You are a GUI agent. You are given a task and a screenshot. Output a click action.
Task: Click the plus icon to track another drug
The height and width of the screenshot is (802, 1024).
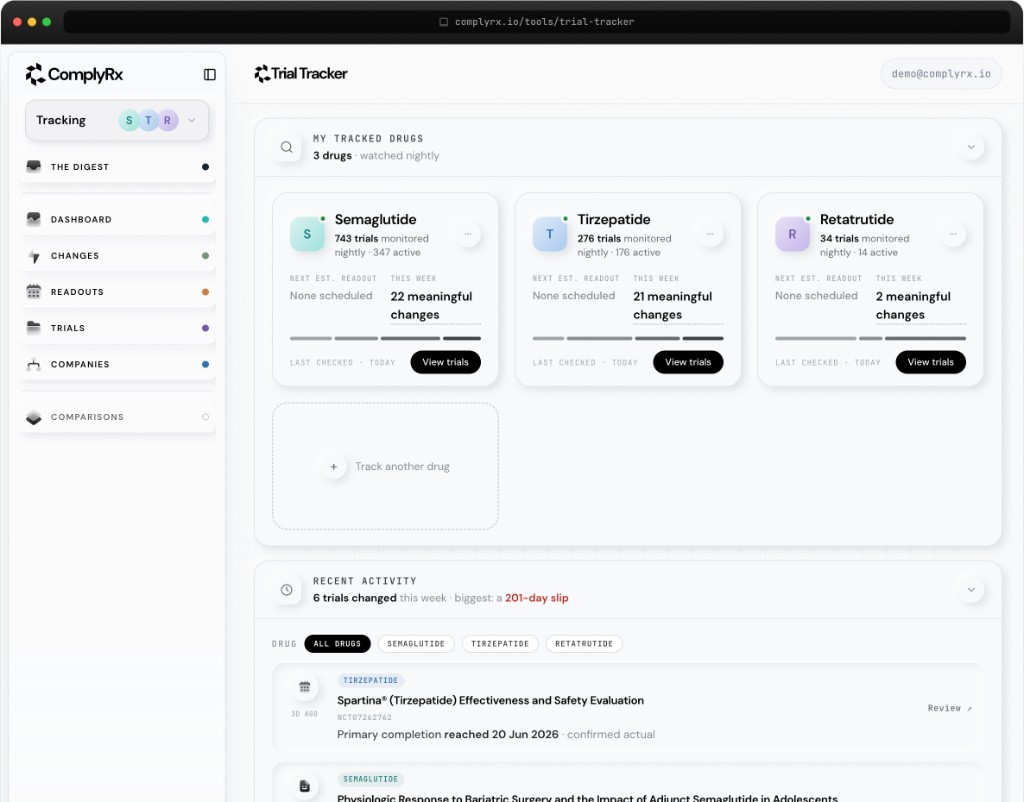point(334,466)
